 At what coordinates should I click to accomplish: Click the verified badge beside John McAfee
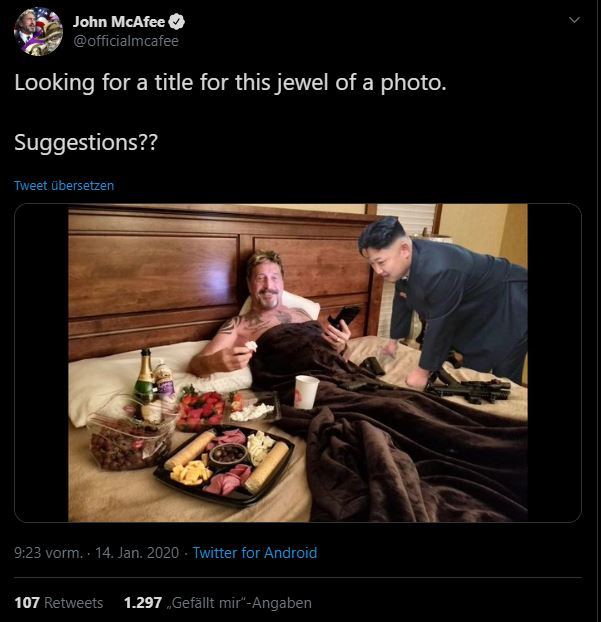tap(177, 22)
